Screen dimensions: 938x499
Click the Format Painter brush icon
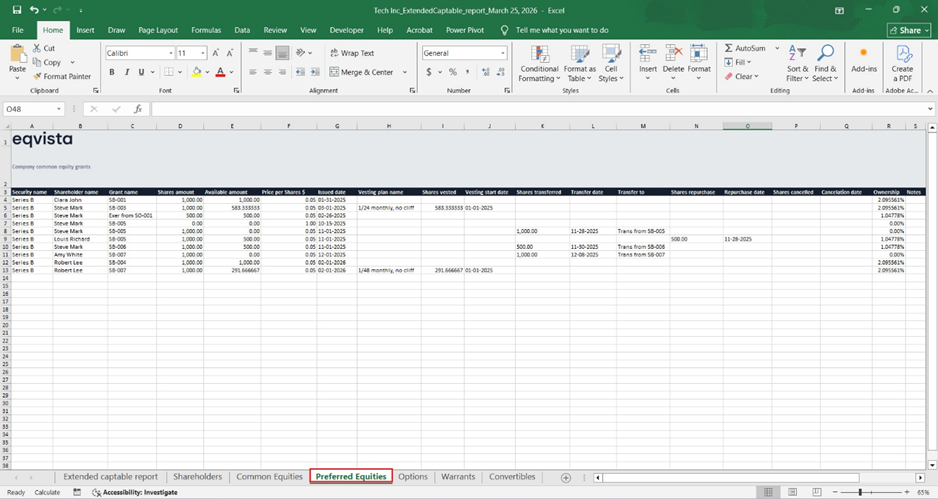[x=37, y=76]
